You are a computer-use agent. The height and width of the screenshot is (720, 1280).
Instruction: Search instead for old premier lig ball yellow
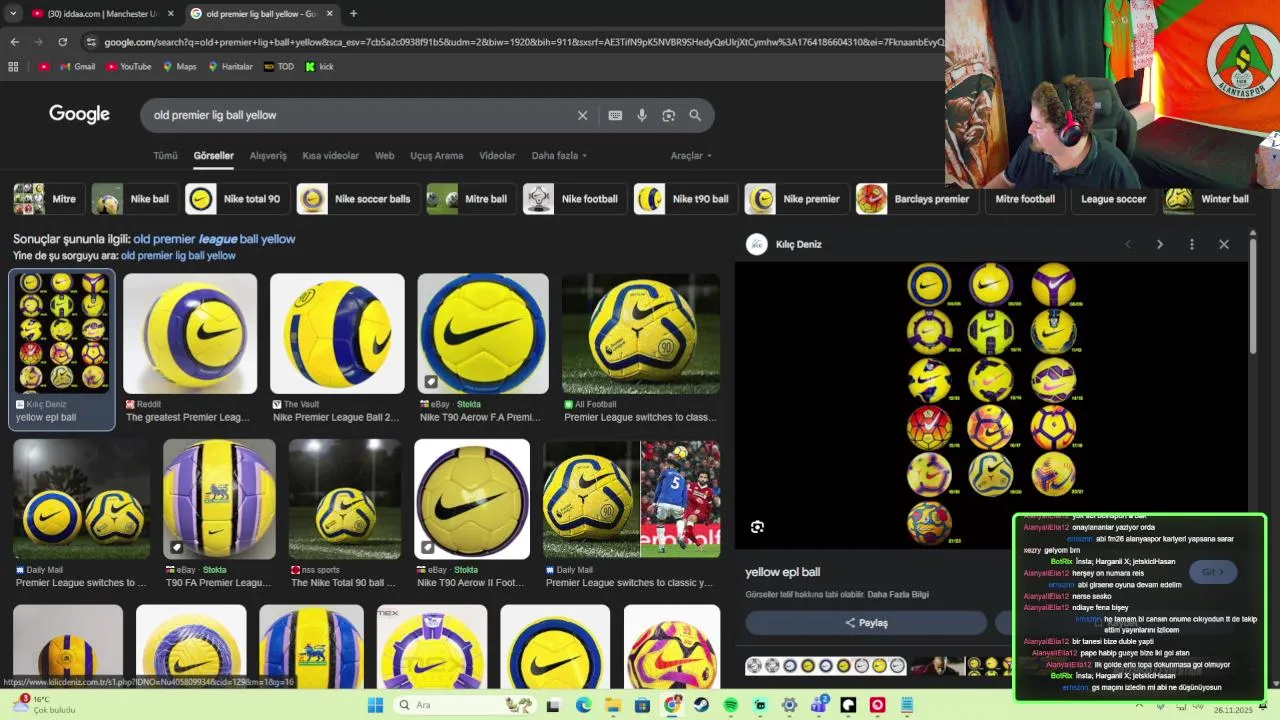(178, 256)
